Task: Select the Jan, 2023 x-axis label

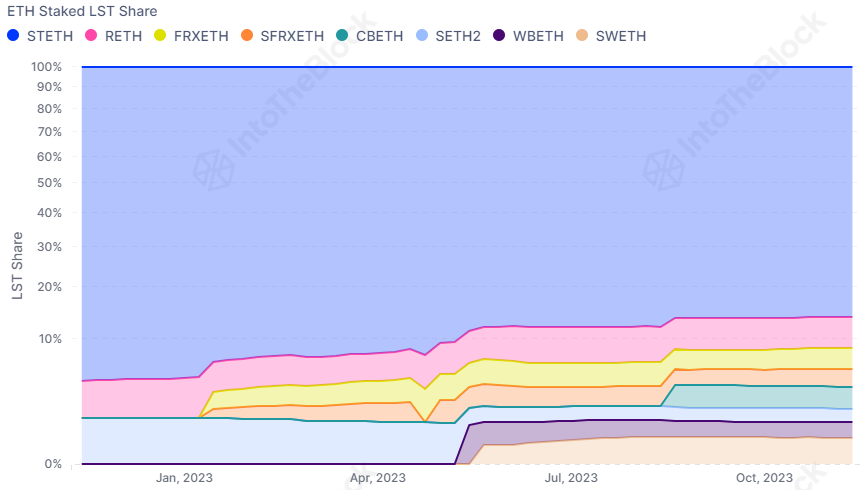Action: coord(183,479)
